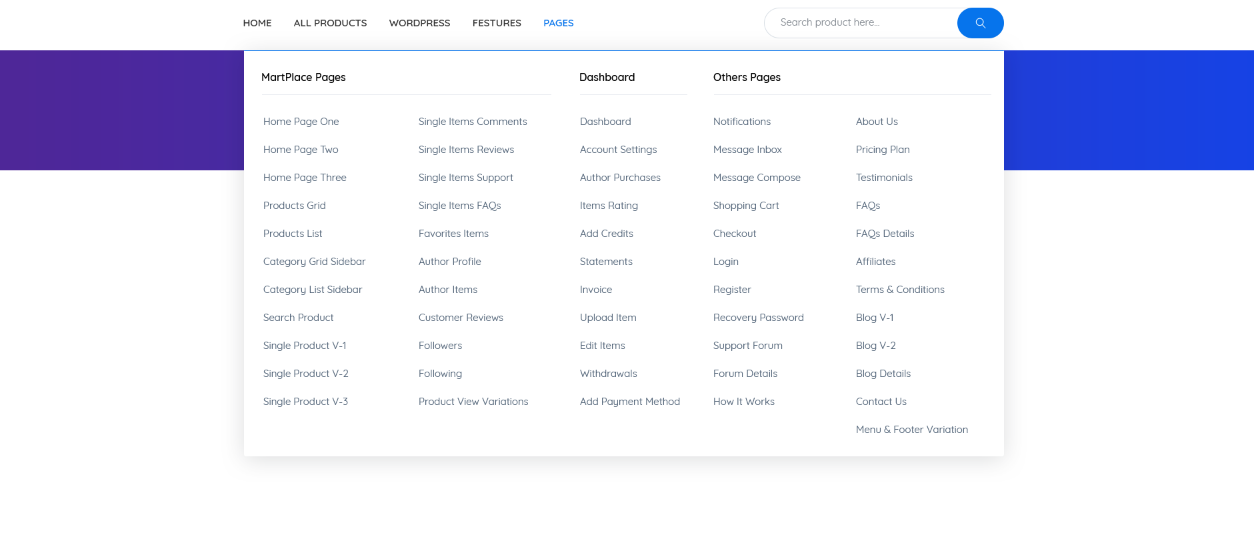
Task: Open the Pricing Plan page
Action: 882,150
